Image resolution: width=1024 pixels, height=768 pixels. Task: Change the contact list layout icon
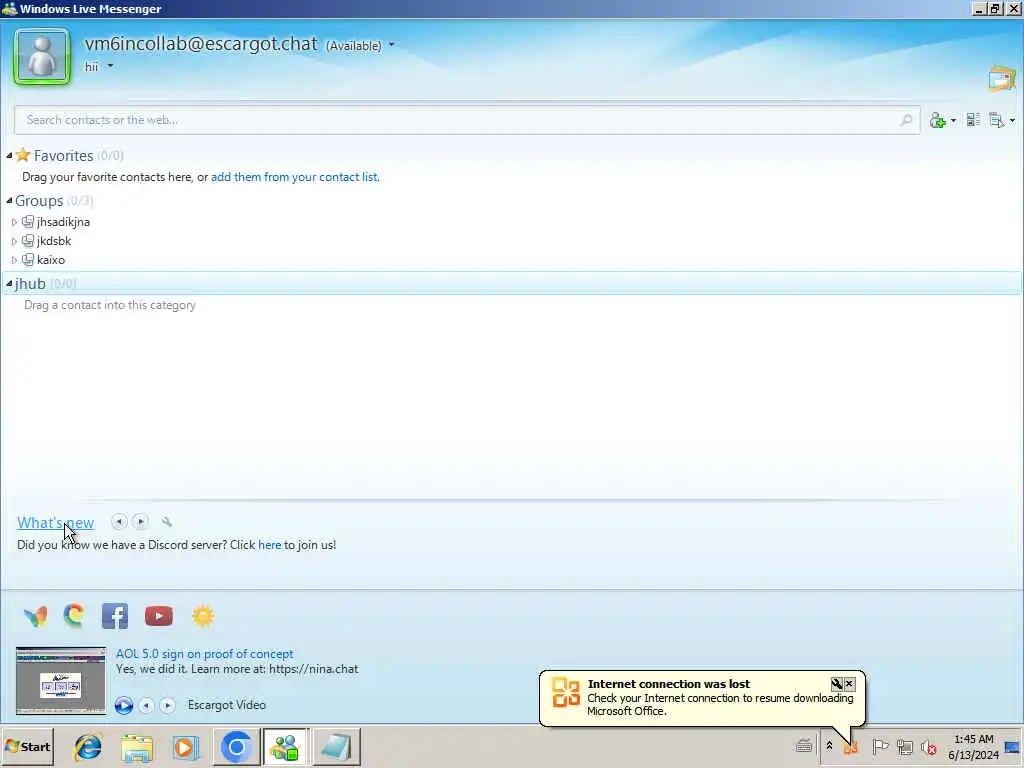click(x=973, y=120)
